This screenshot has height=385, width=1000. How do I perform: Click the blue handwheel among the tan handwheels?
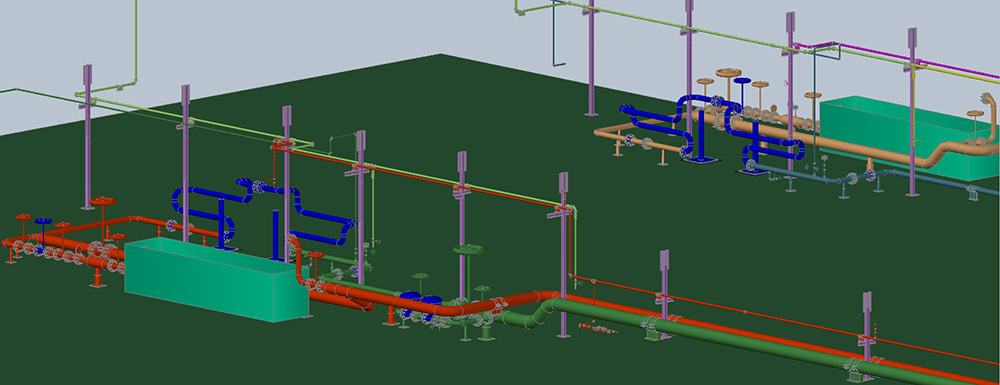click(742, 81)
